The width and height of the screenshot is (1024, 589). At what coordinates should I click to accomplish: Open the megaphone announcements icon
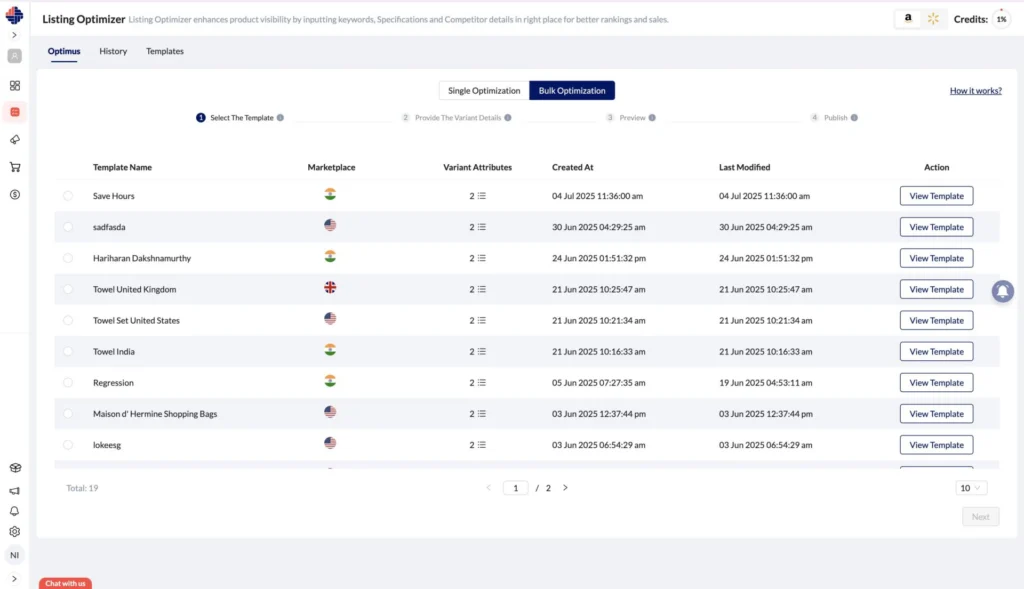click(x=14, y=490)
